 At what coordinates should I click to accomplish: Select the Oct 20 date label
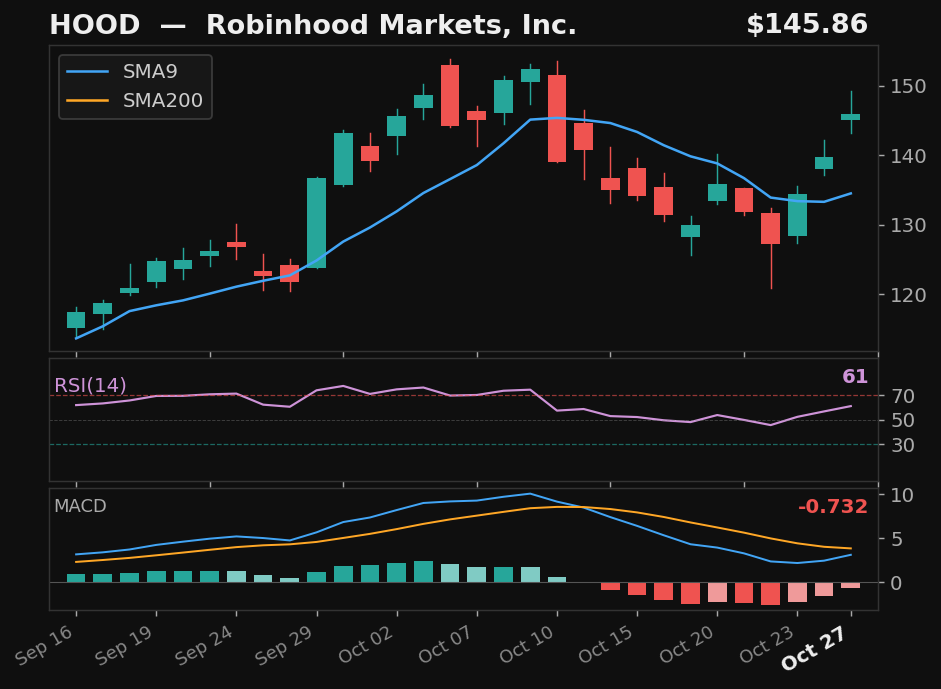coord(687,644)
